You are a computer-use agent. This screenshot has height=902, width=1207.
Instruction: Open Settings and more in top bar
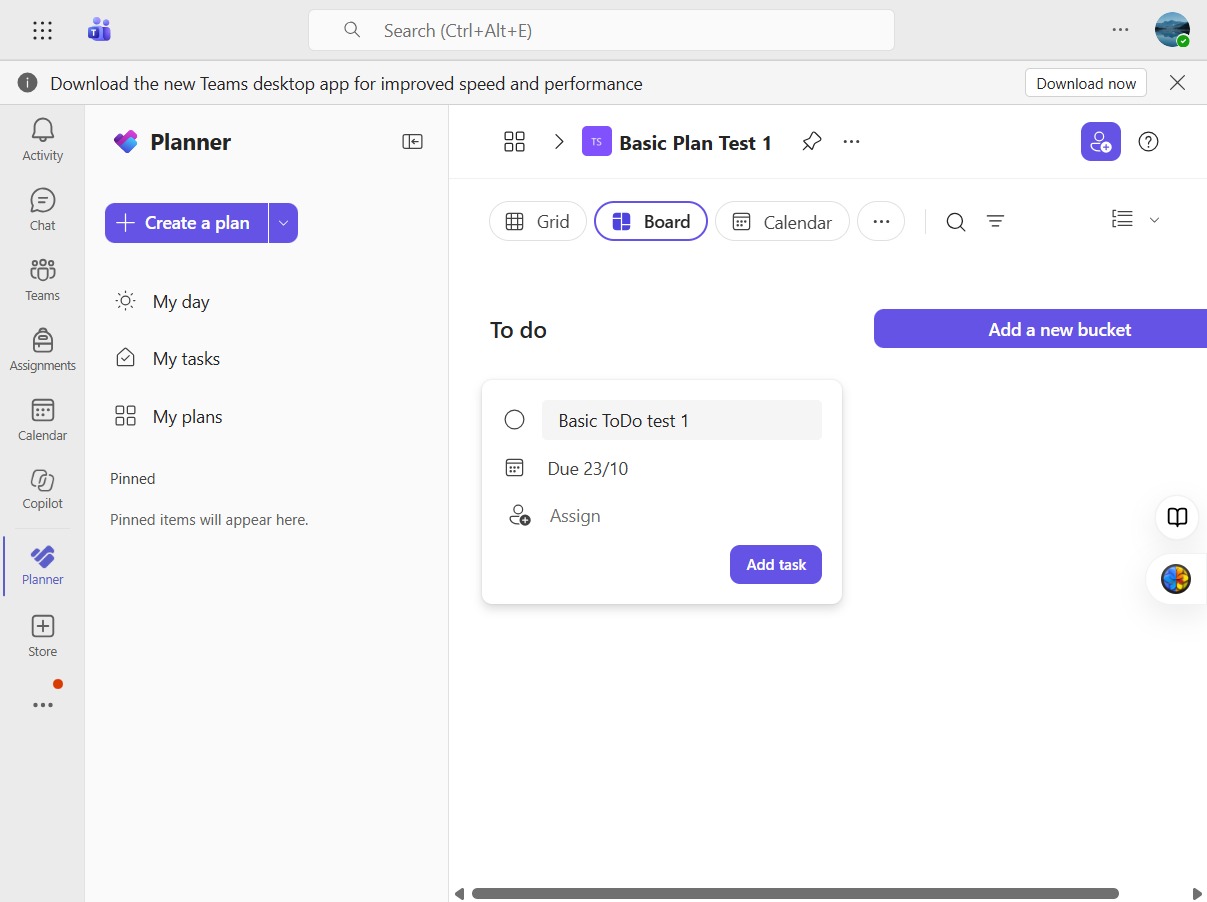pos(1120,30)
